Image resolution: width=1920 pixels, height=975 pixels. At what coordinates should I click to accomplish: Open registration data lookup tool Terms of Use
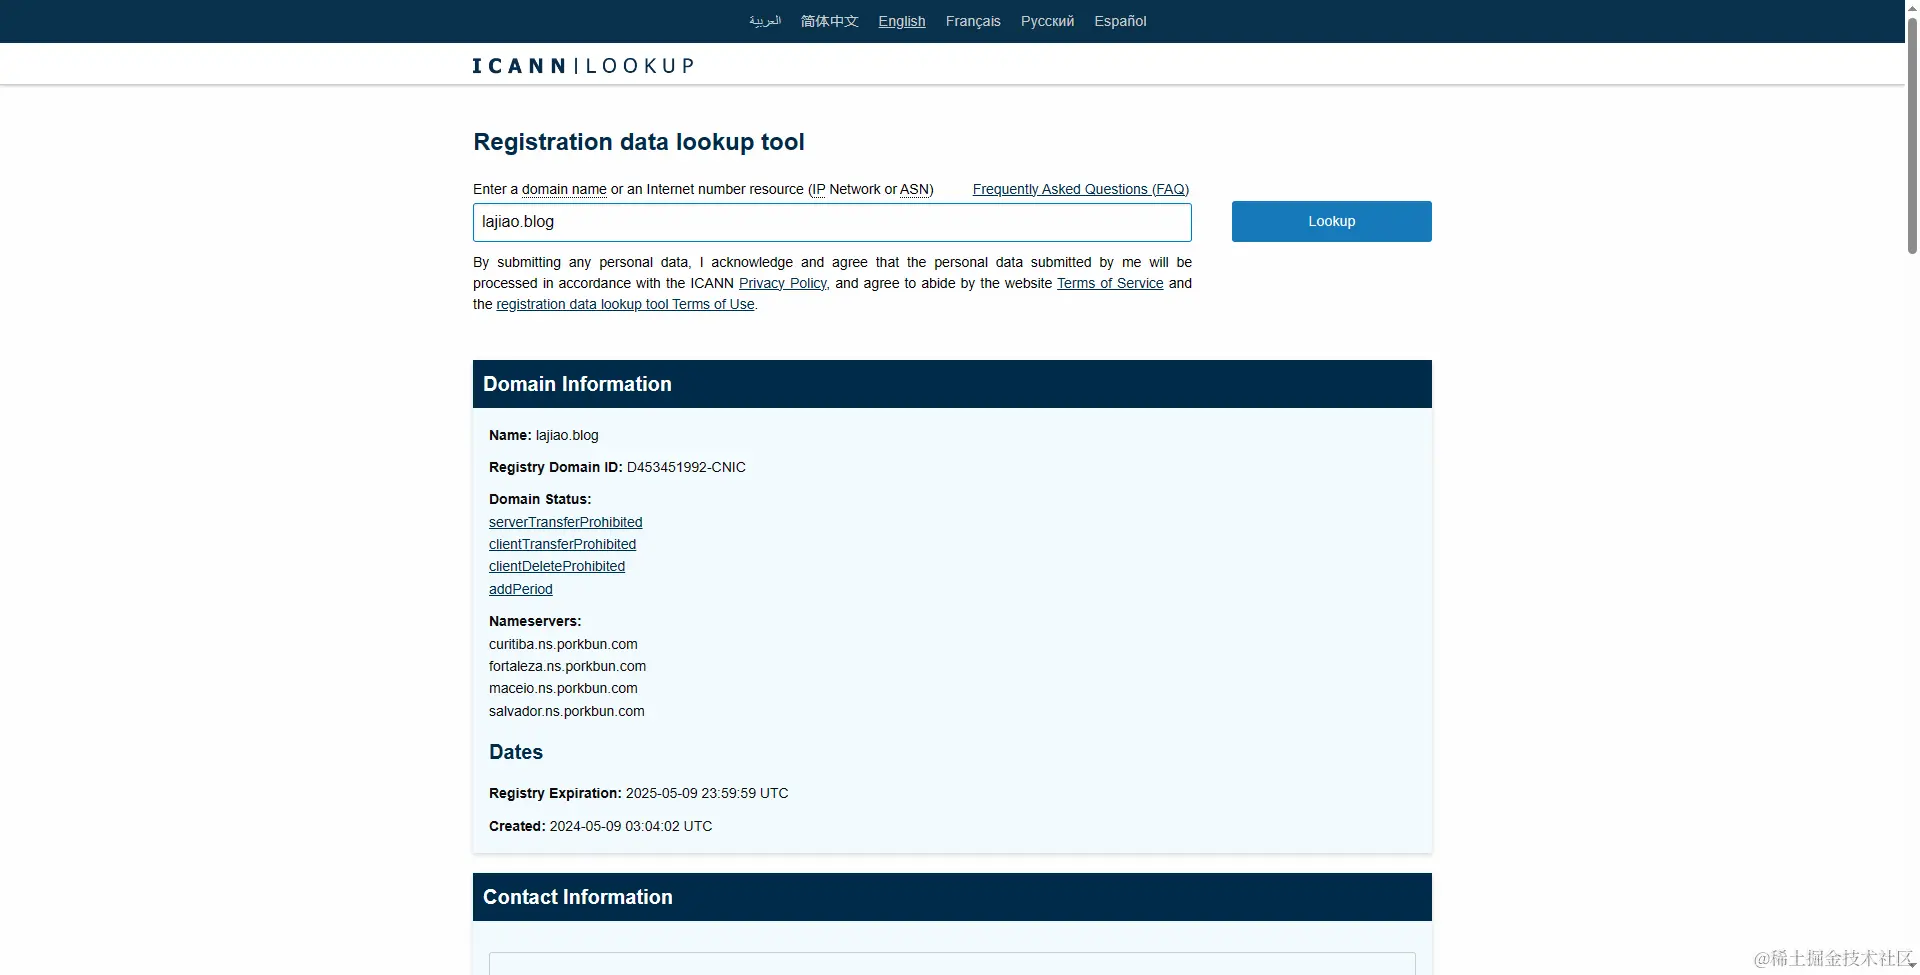[x=625, y=304]
